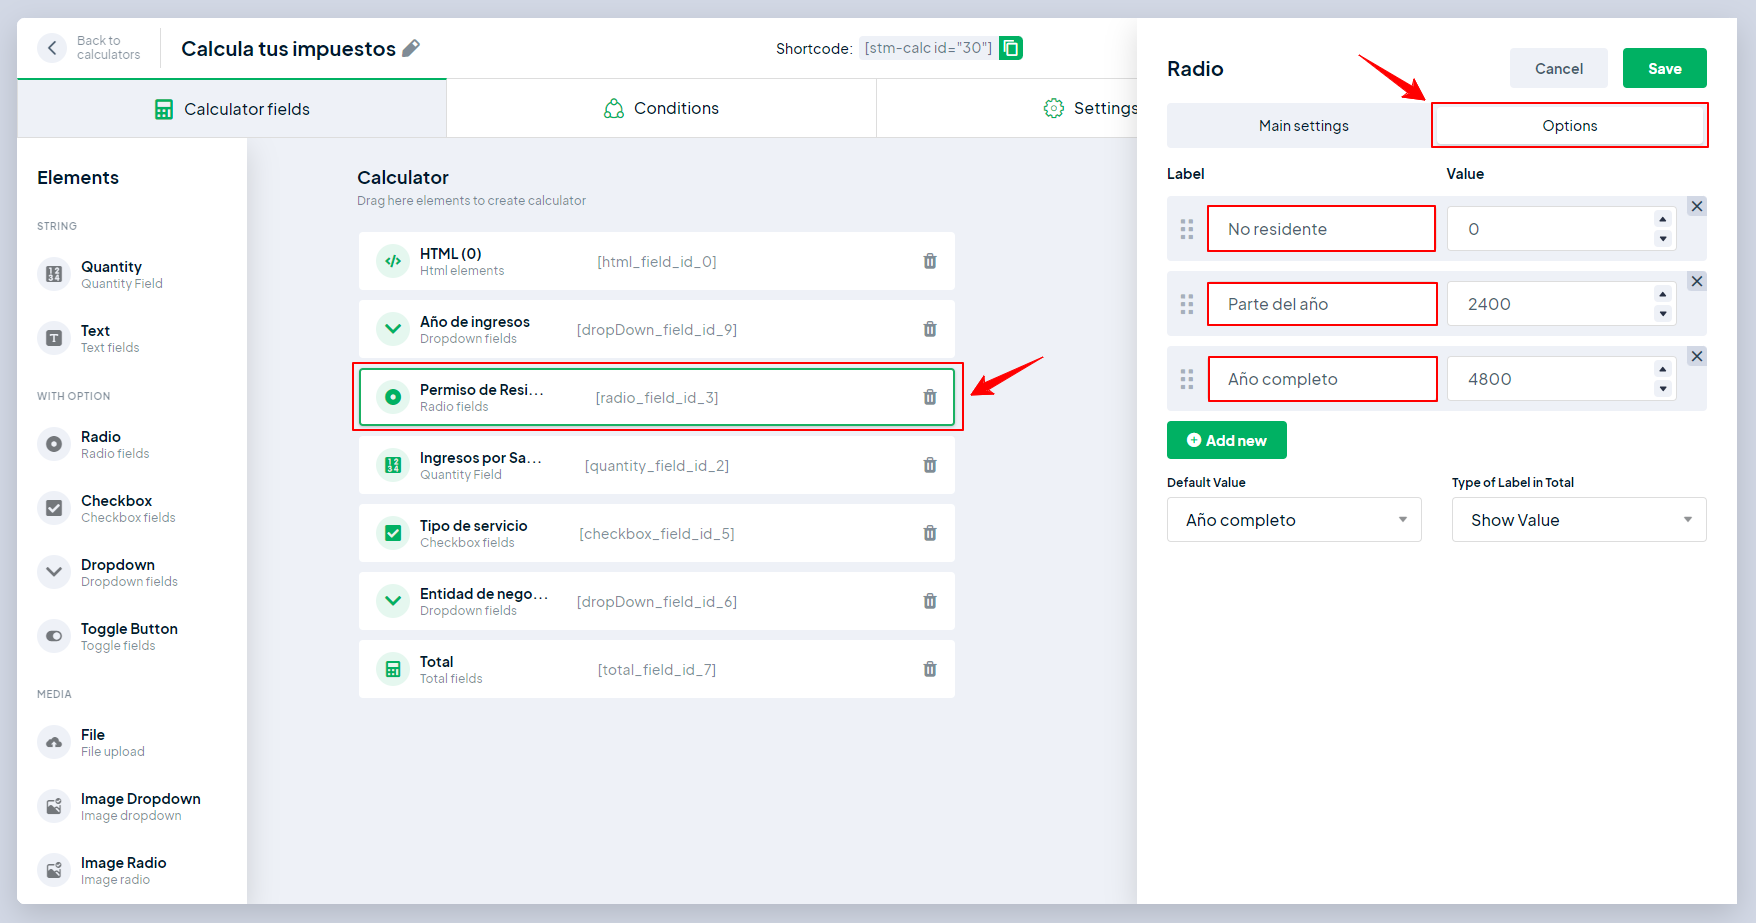
Task: Select the Año de ingresos dropdown field
Action: (657, 329)
